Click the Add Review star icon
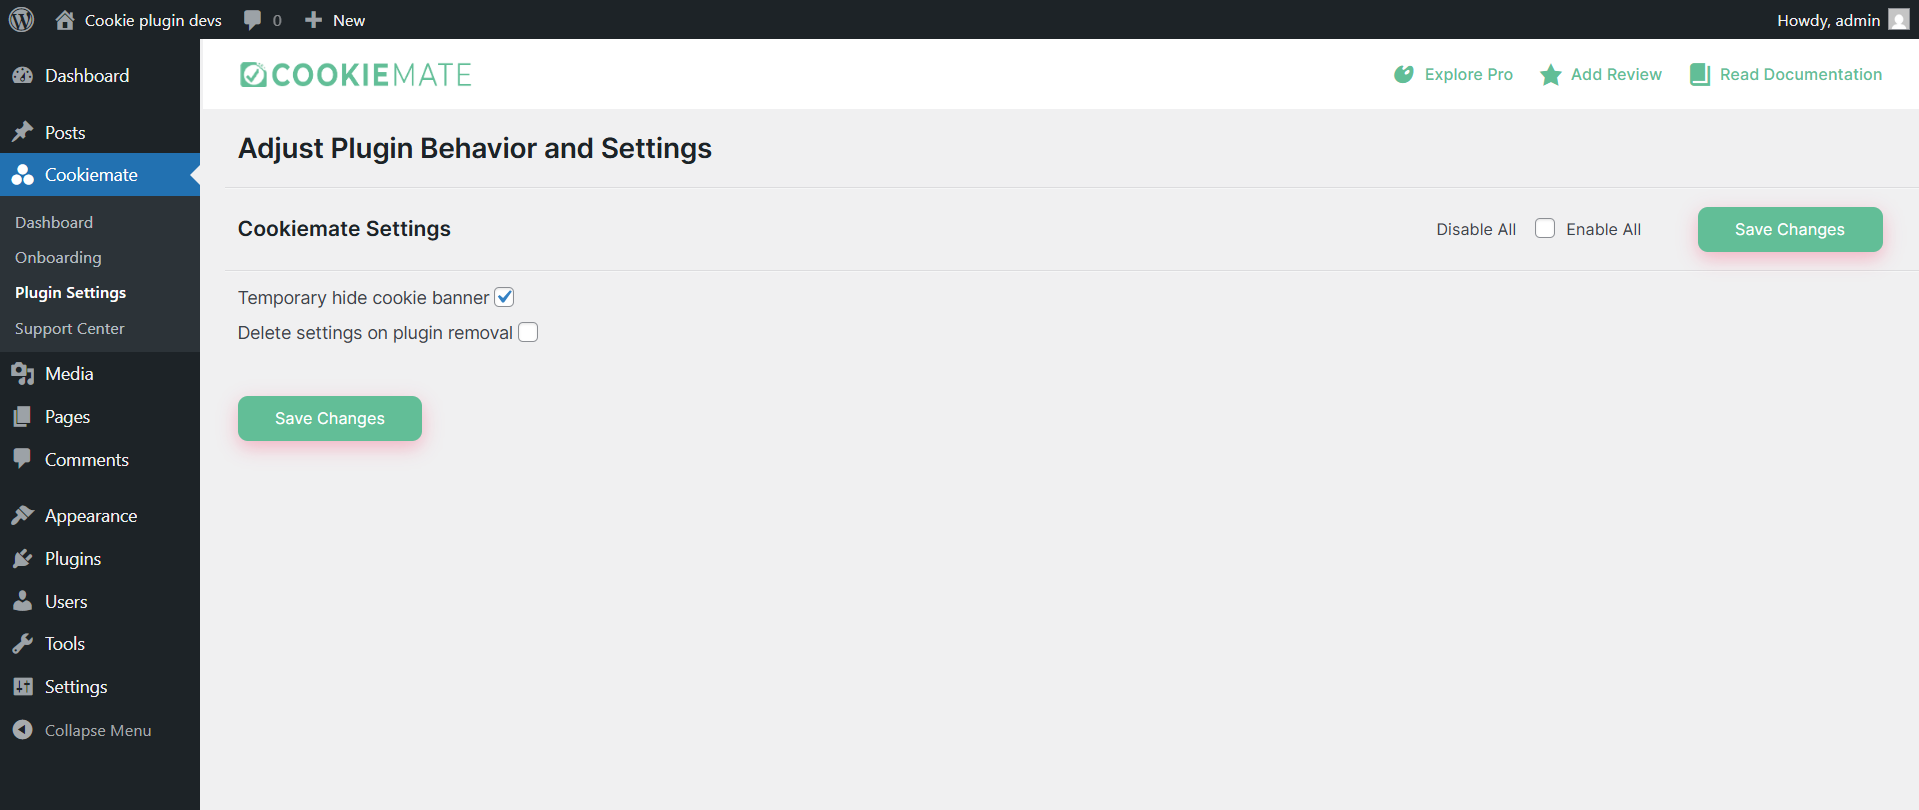Image resolution: width=1919 pixels, height=810 pixels. click(1551, 75)
